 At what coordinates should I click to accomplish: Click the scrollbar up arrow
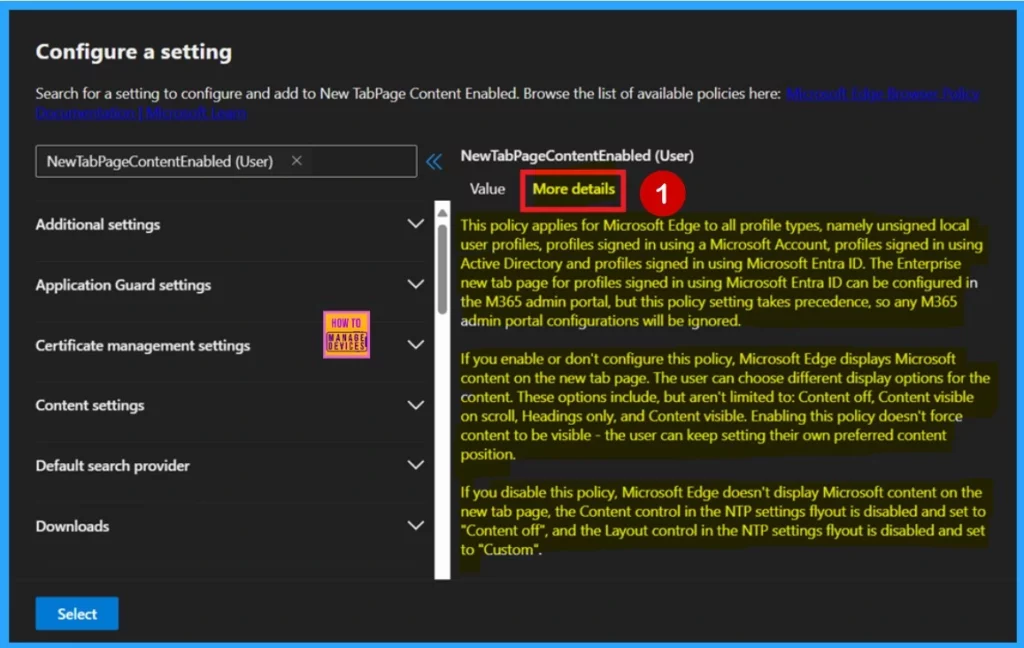pos(442,213)
